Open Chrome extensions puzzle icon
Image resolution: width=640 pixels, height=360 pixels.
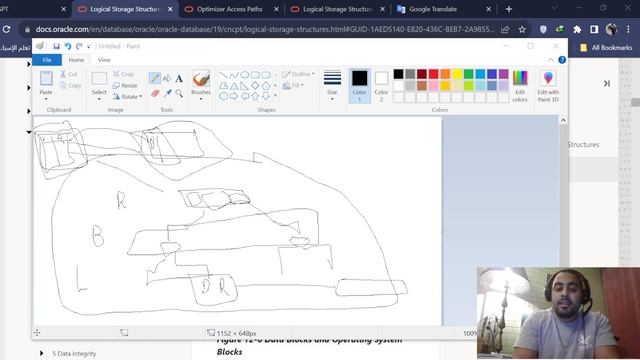[x=577, y=29]
